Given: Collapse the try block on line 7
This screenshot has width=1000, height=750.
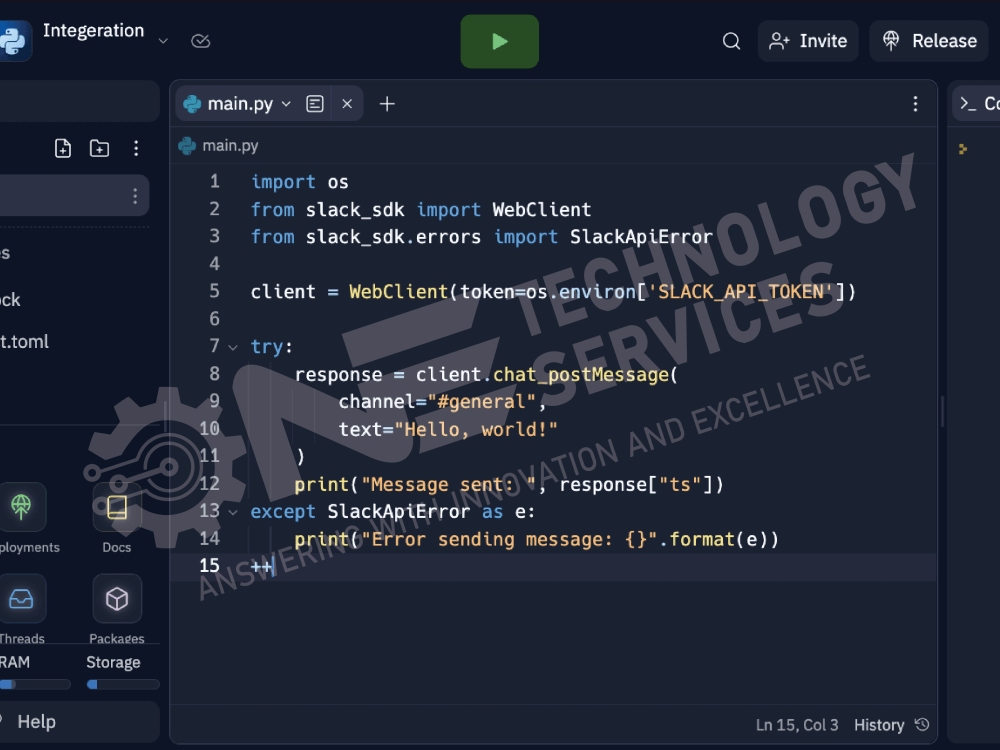Looking at the screenshot, I should [x=232, y=346].
